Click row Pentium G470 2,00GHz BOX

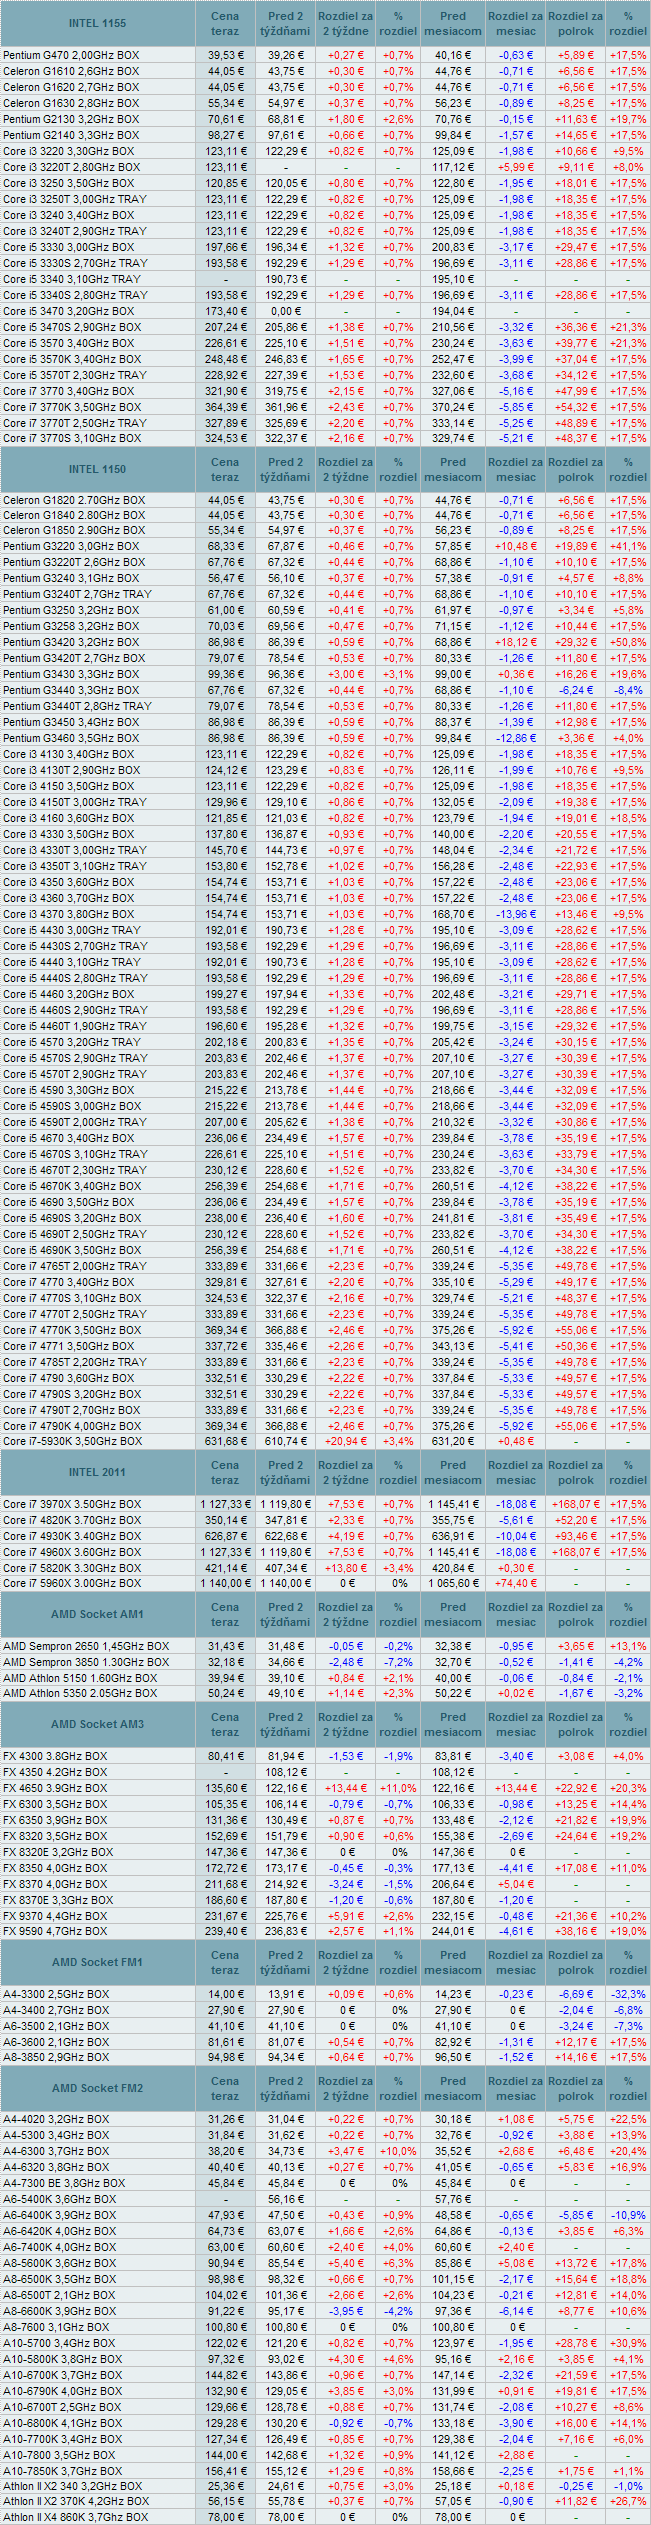tap(325, 55)
